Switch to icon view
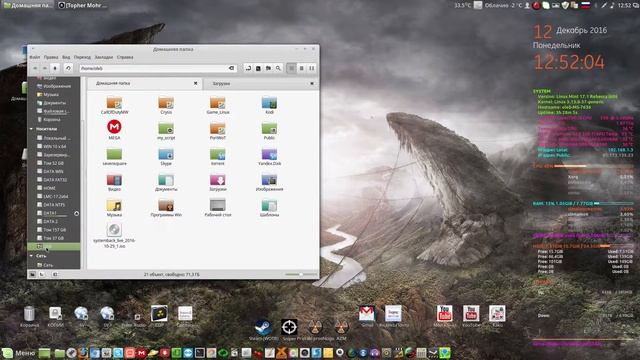The image size is (640, 360). pyautogui.click(x=291, y=68)
